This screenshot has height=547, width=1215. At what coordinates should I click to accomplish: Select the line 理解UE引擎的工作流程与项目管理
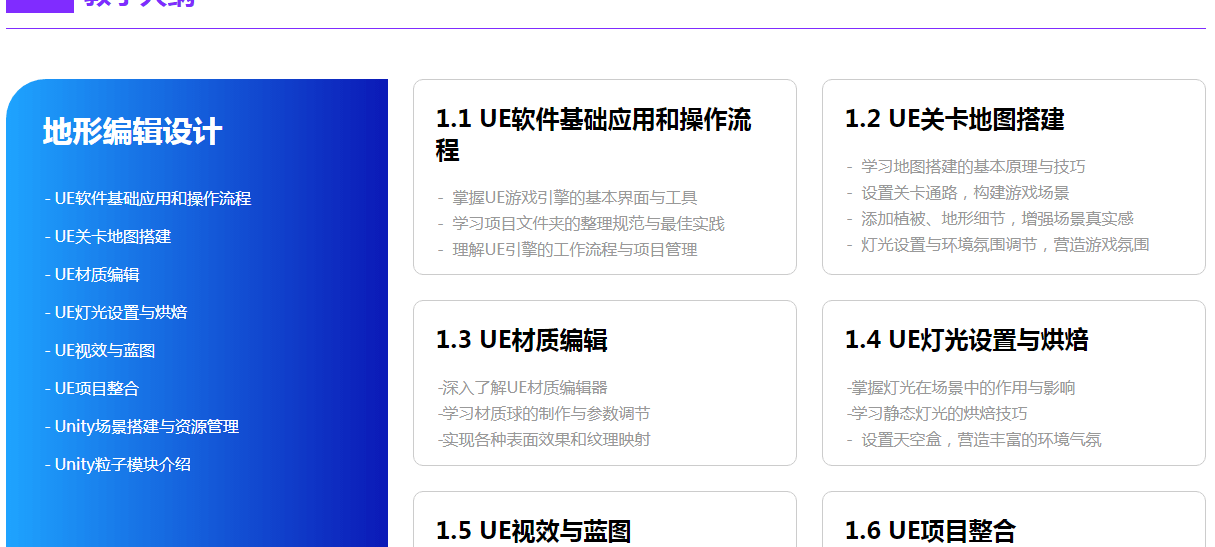567,250
